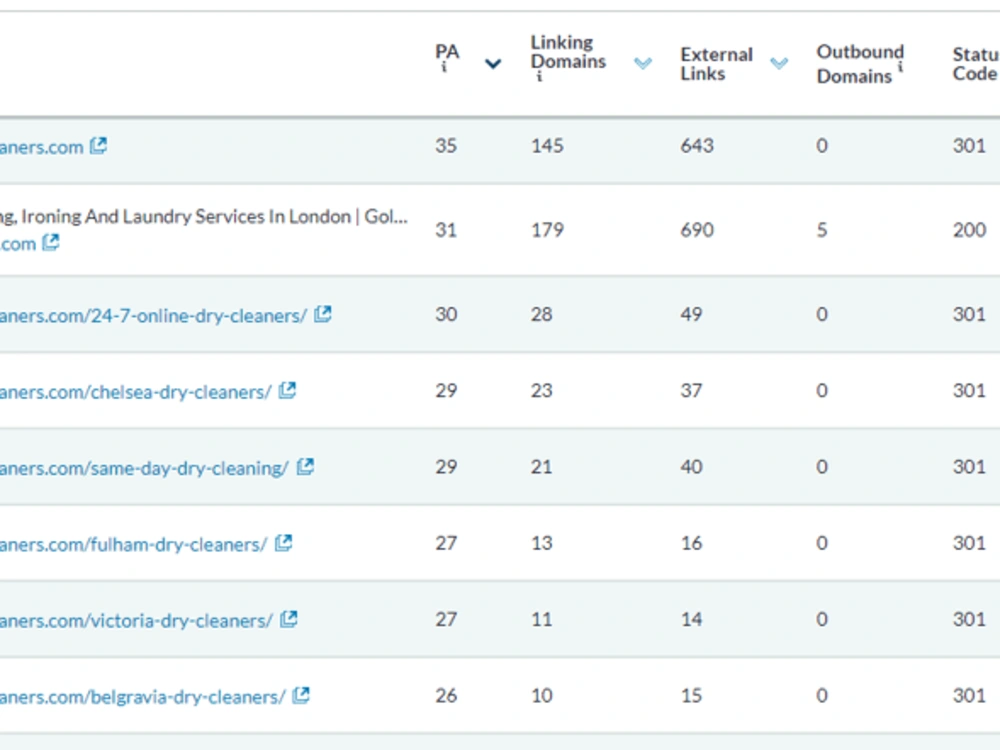Image resolution: width=1000 pixels, height=750 pixels.
Task: Sort by External Links chevron
Action: [779, 62]
